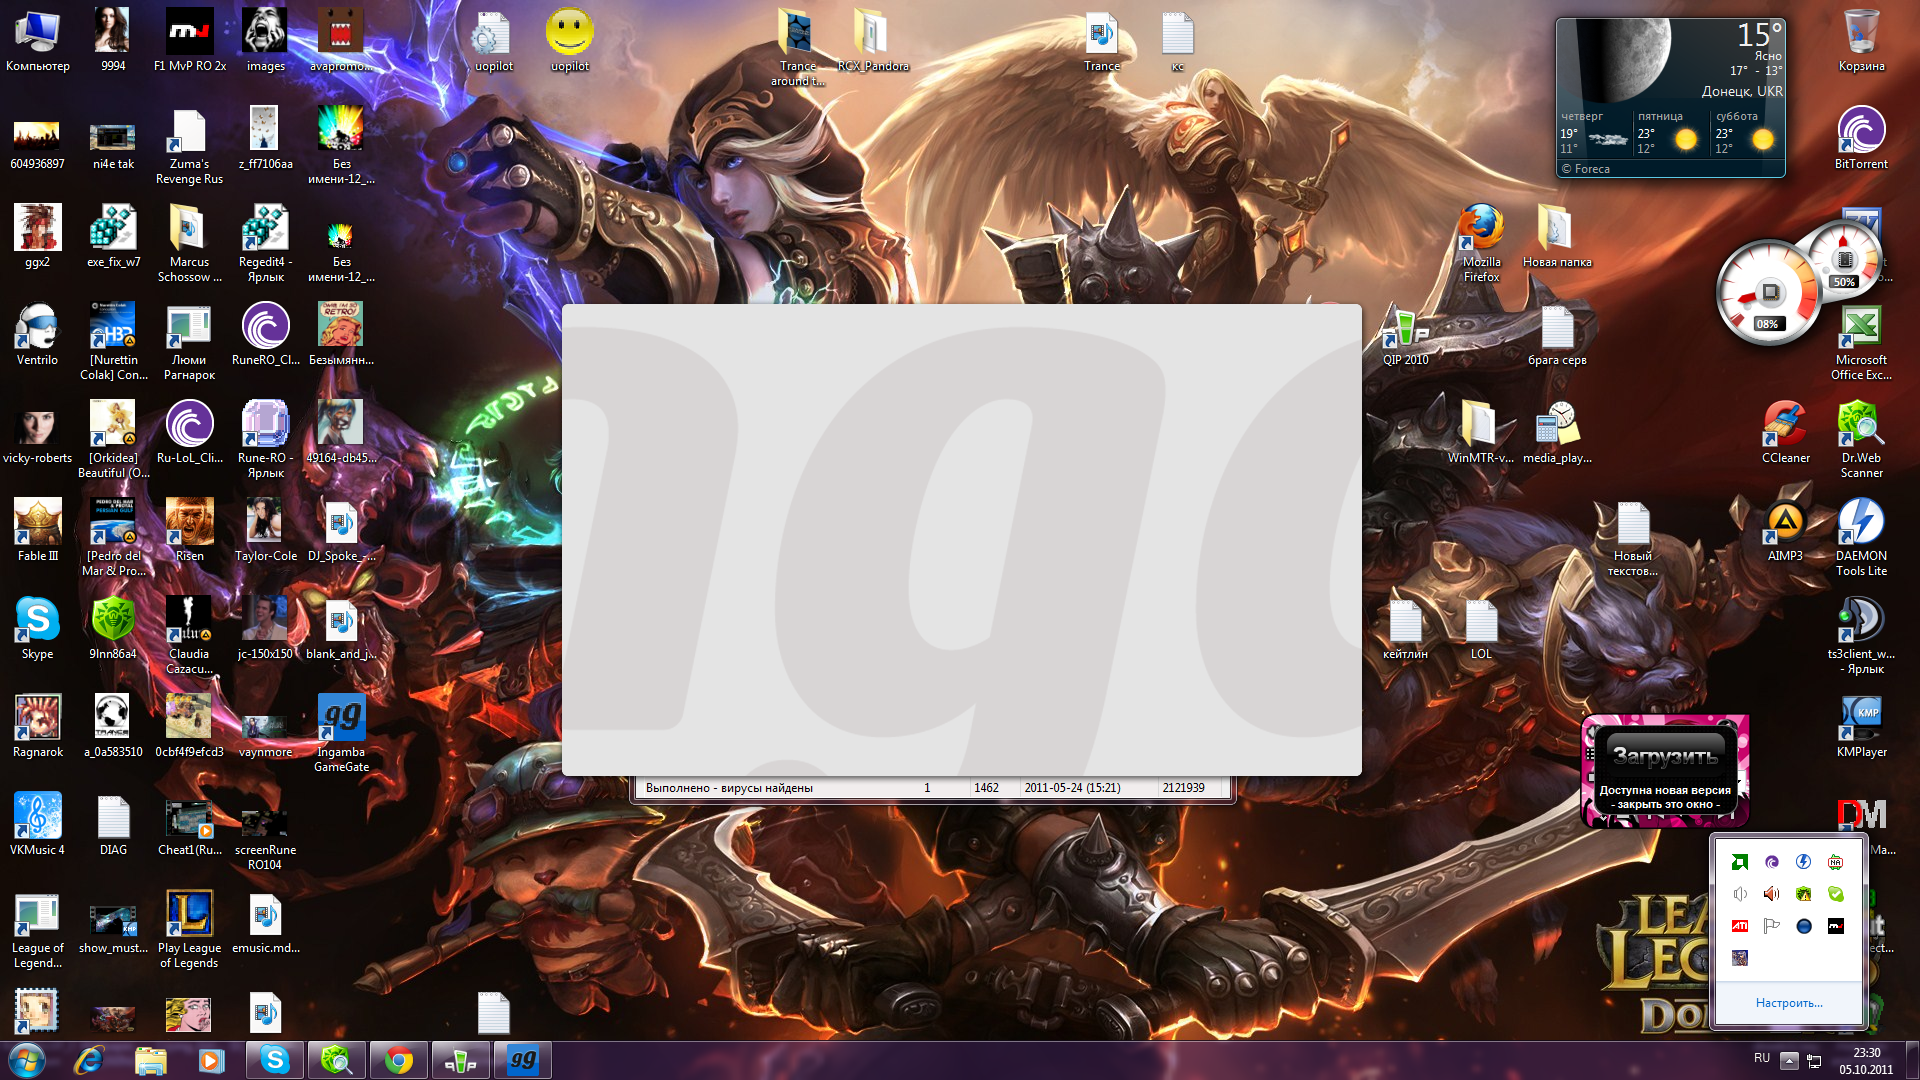
Task: Click the Настроить... link
Action: click(1789, 1002)
